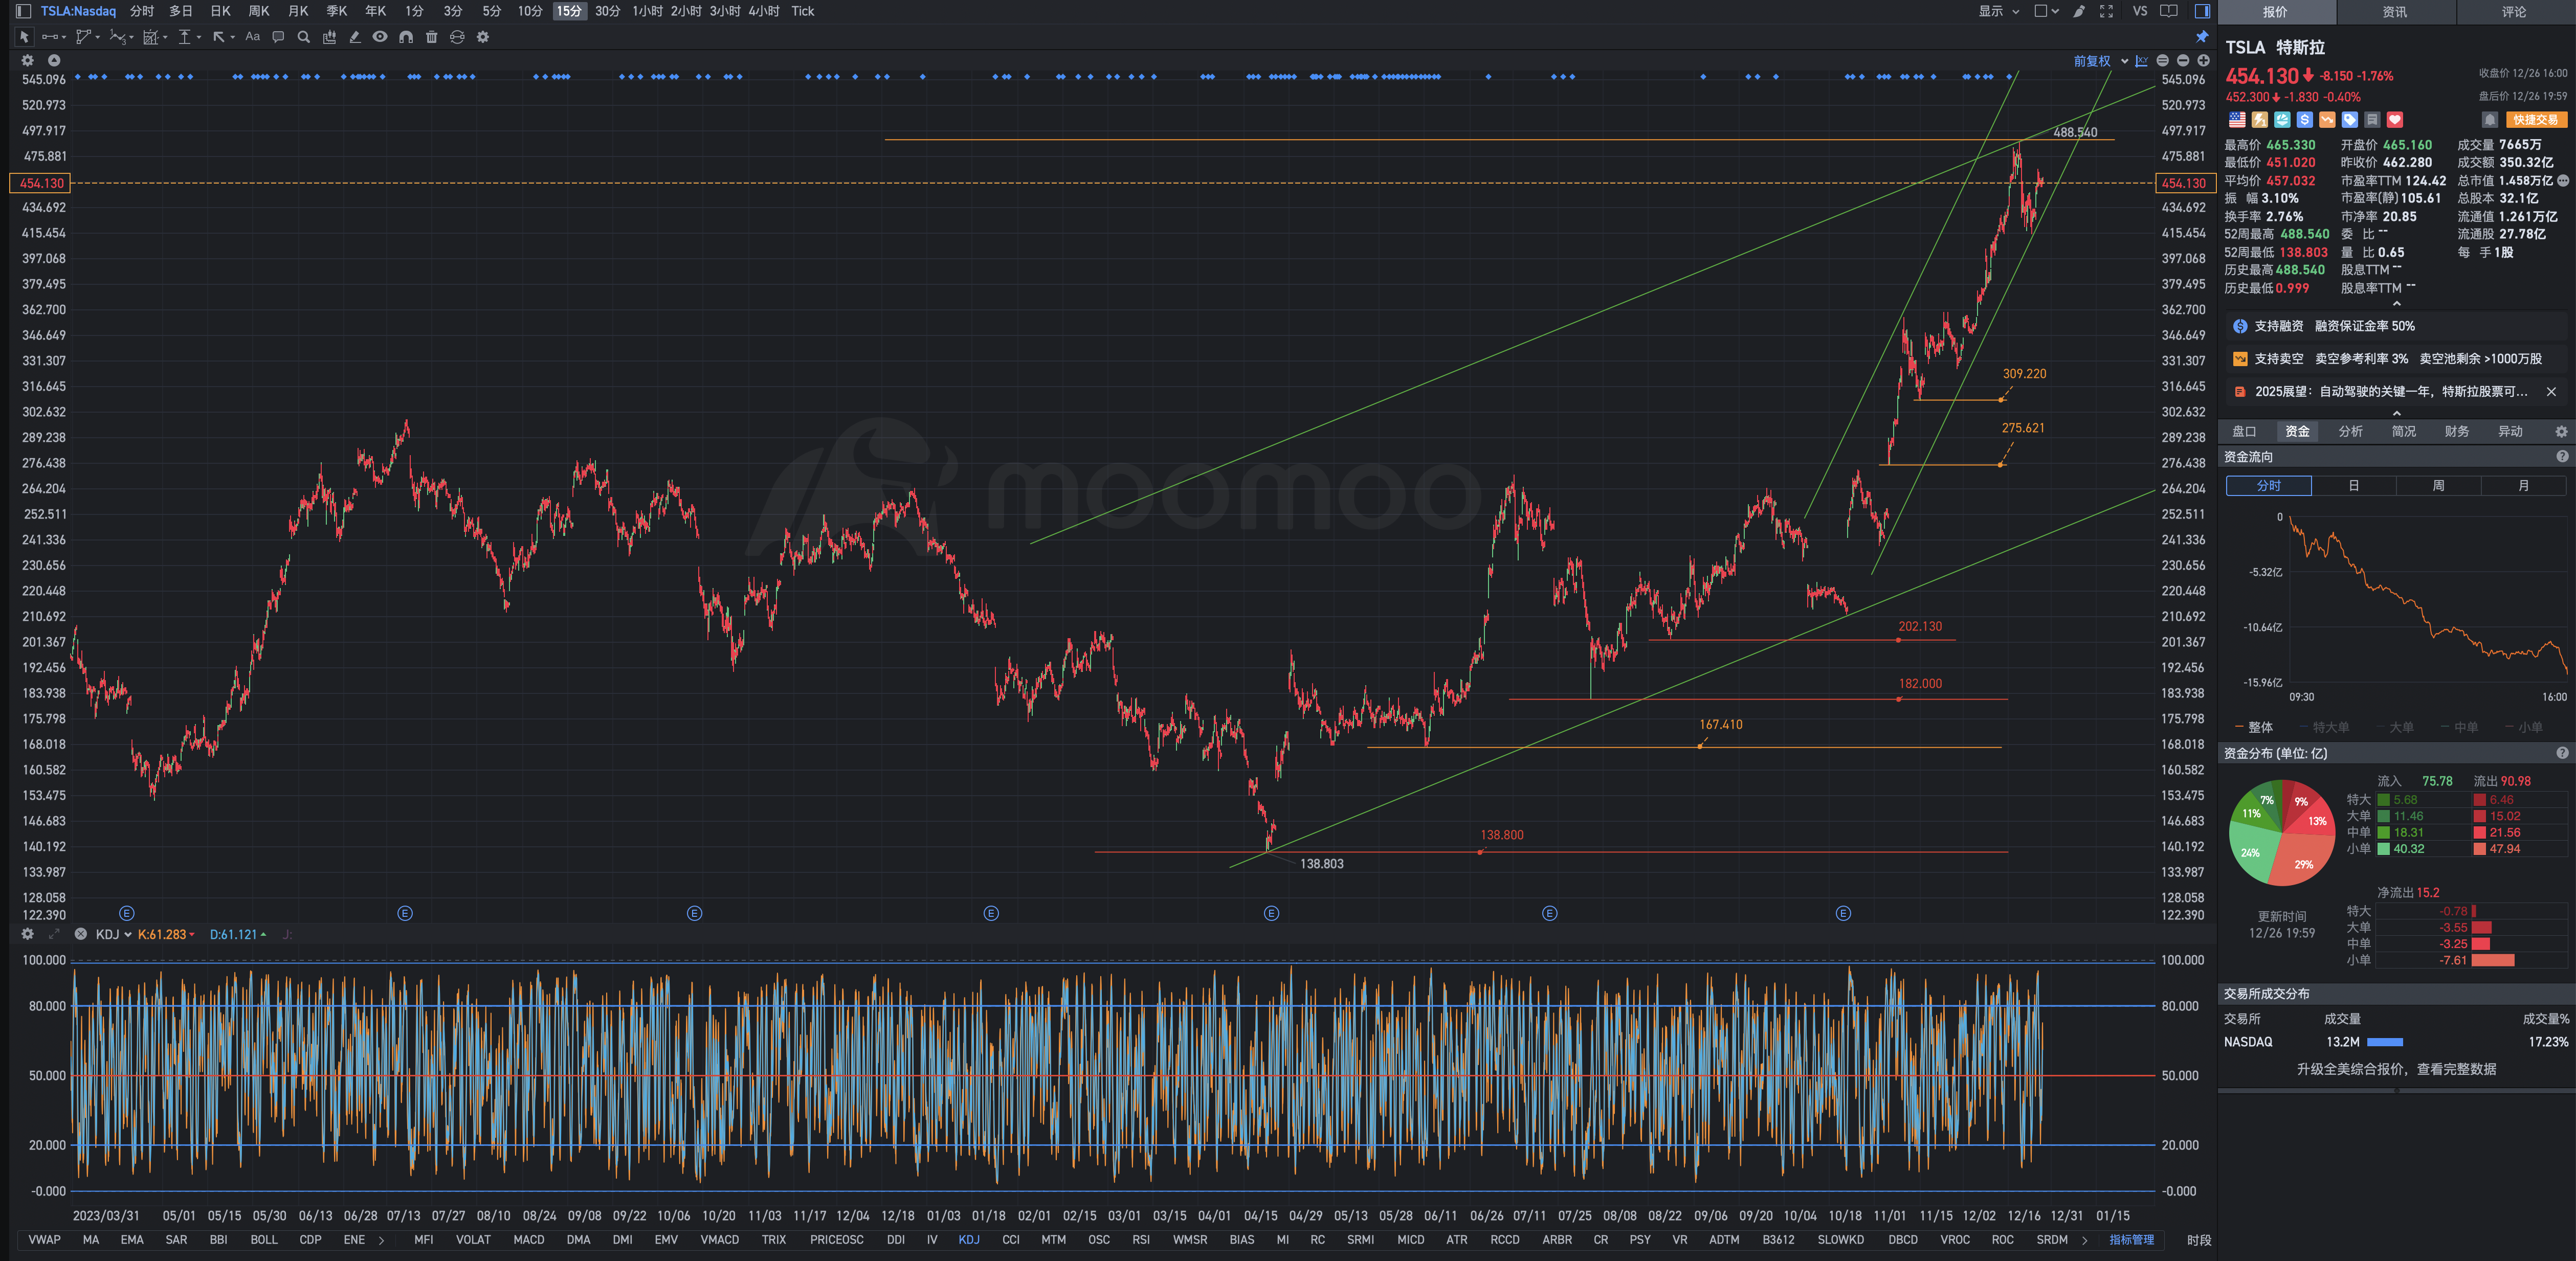Open main chart settings gear
Image resolution: width=2576 pixels, height=1261 pixels.
coord(28,61)
